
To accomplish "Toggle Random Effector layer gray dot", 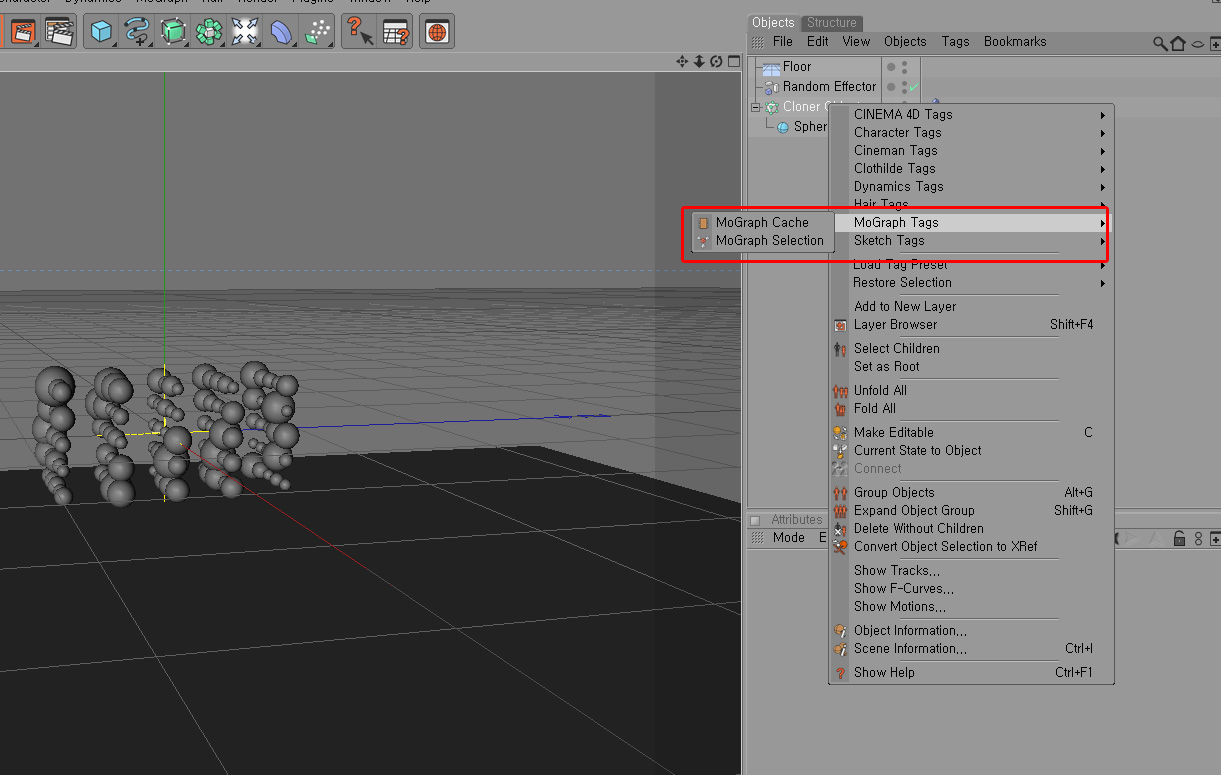I will [891, 87].
